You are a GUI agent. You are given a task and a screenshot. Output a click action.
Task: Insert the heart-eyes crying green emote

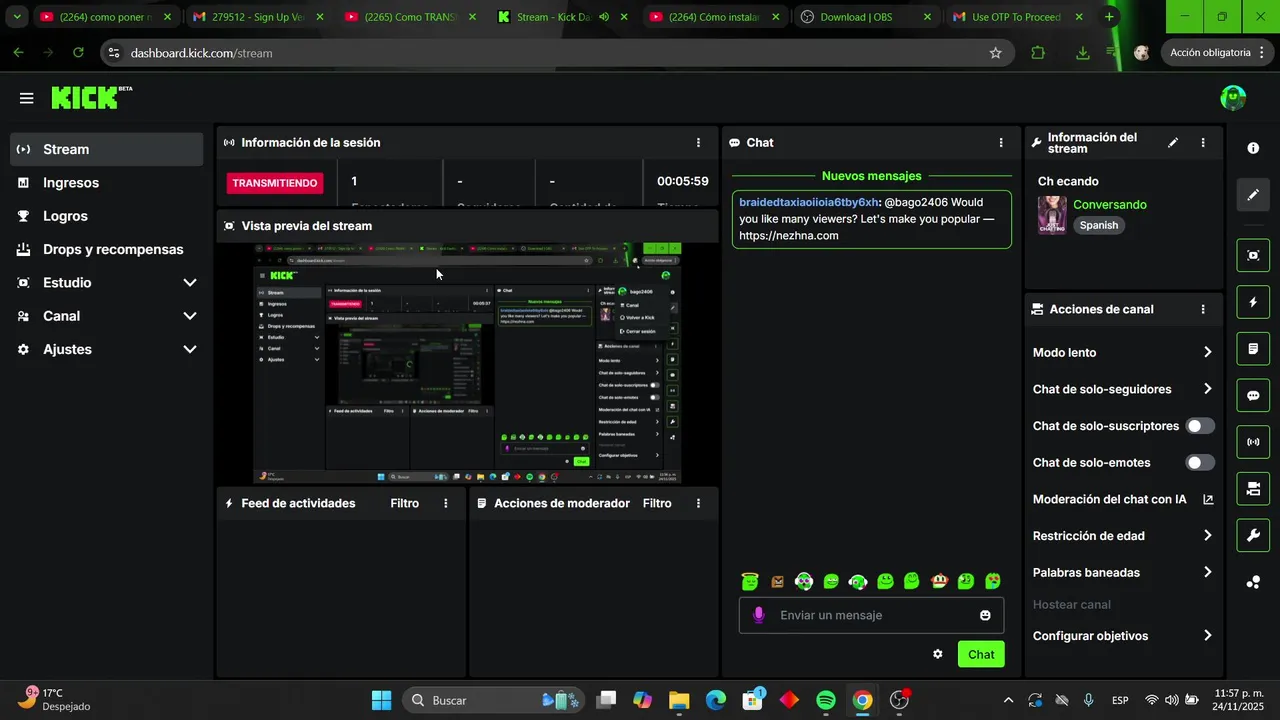(993, 580)
